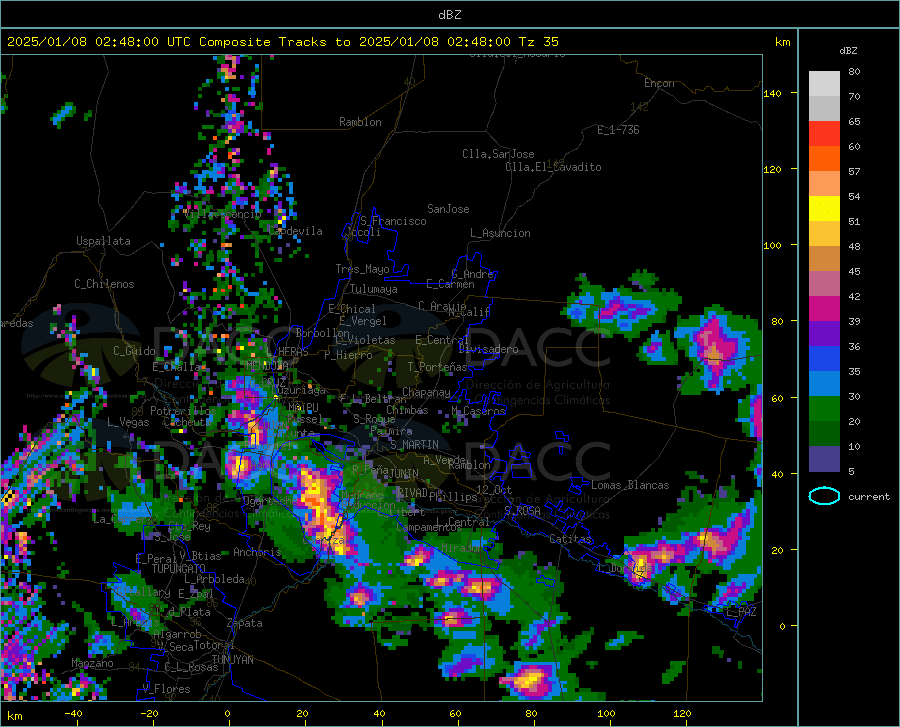
Task: Click the orange 57–60 dBZ legend swatch
Action: (x=824, y=159)
